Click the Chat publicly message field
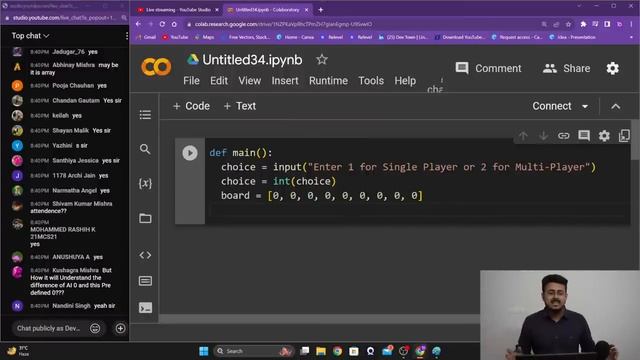The width and height of the screenshot is (640, 360). coord(48,328)
